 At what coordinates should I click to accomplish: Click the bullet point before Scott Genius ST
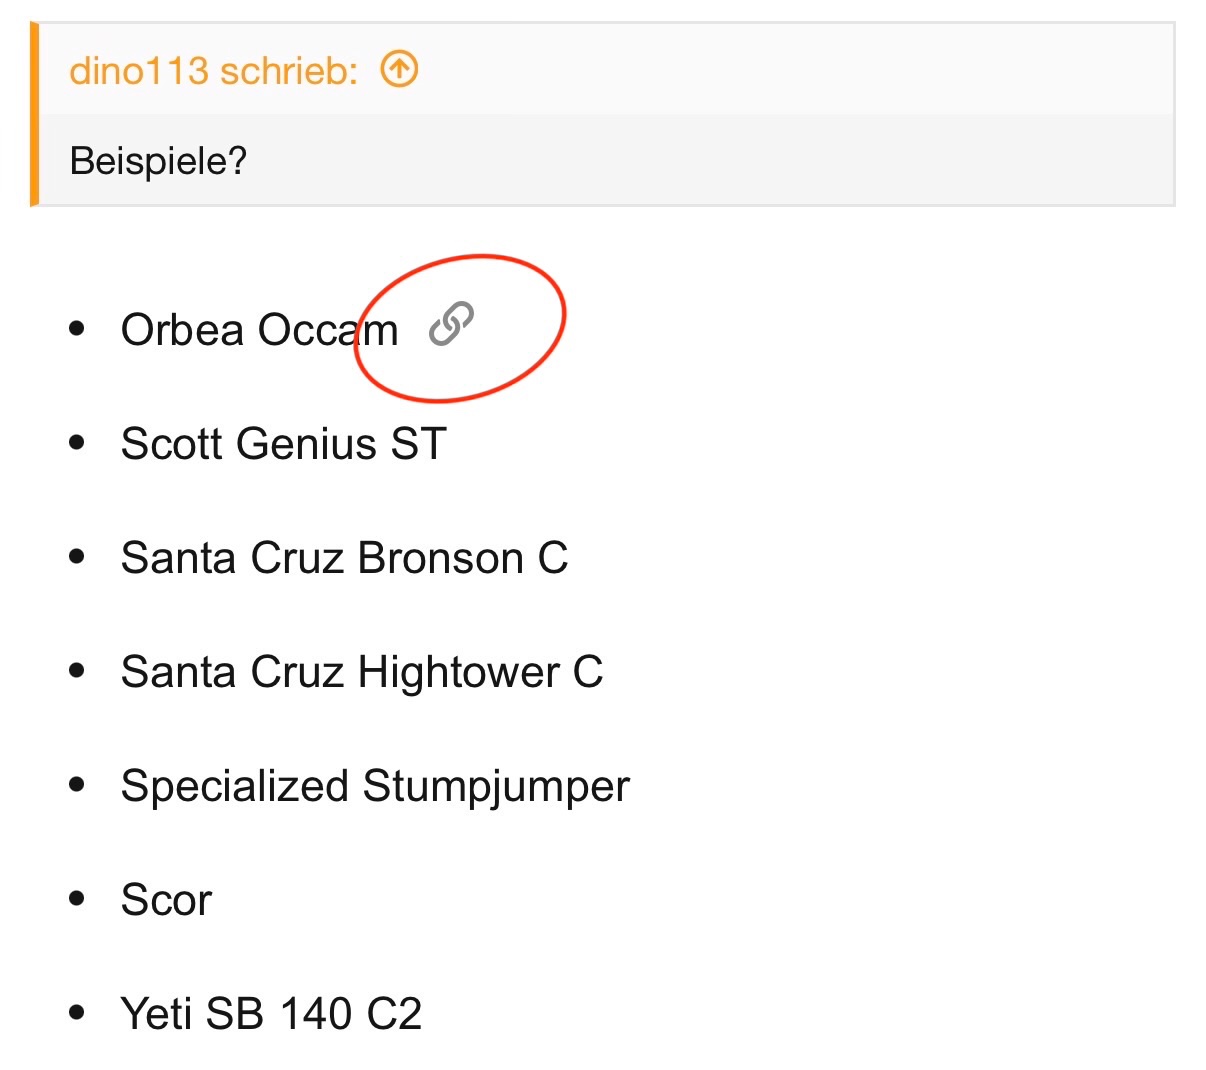click(x=77, y=443)
